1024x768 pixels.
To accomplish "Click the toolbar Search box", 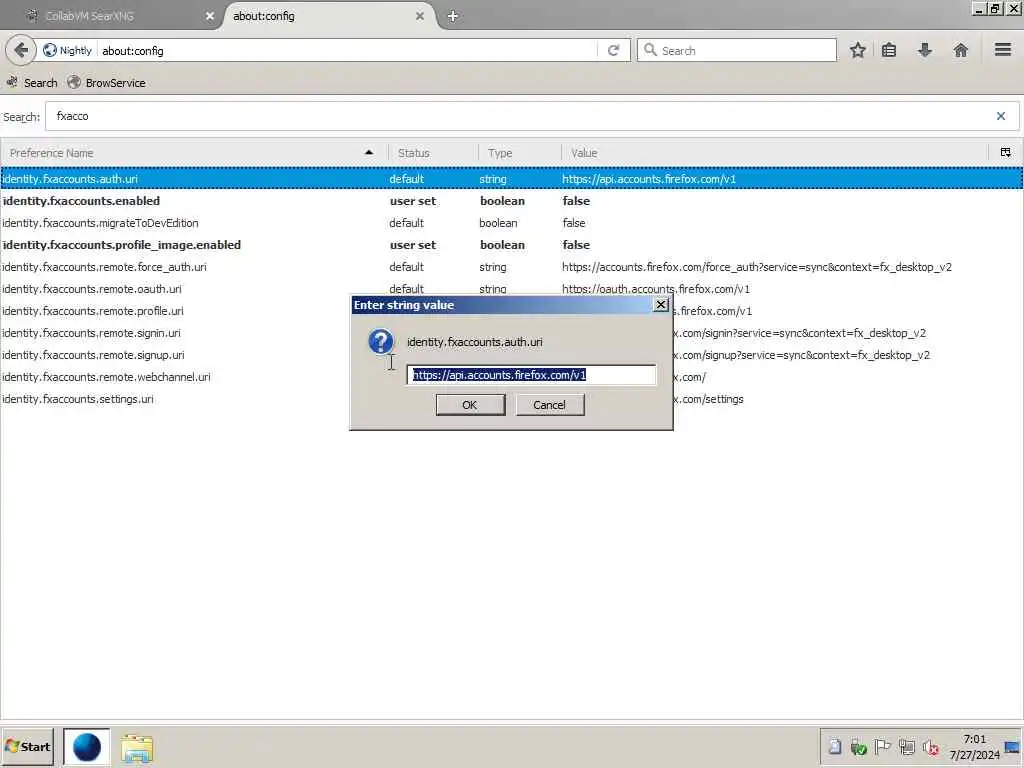I will click(x=737, y=50).
